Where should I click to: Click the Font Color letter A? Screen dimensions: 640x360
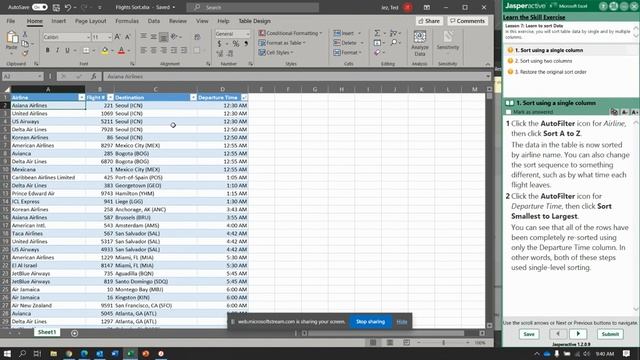(121, 50)
